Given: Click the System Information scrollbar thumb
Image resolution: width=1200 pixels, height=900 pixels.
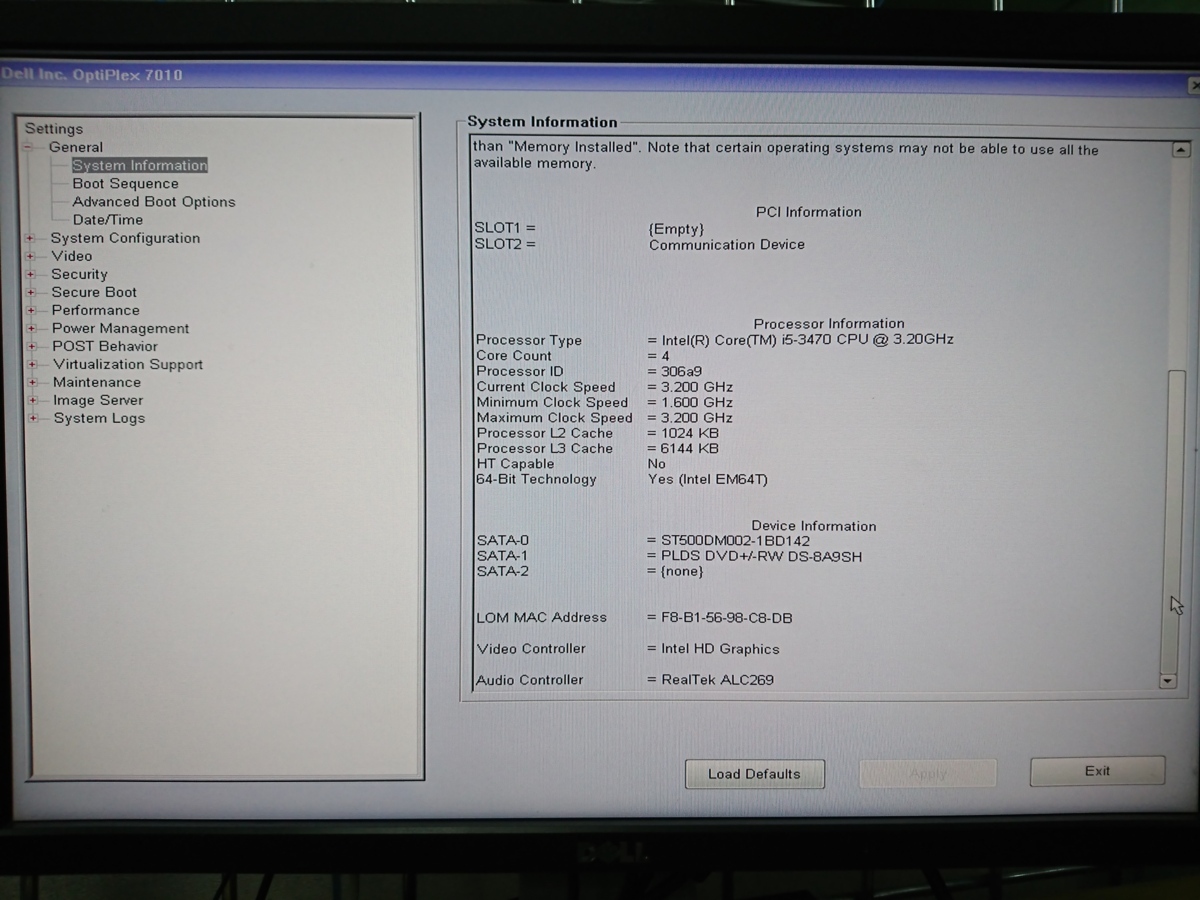Looking at the screenshot, I should point(1173,520).
